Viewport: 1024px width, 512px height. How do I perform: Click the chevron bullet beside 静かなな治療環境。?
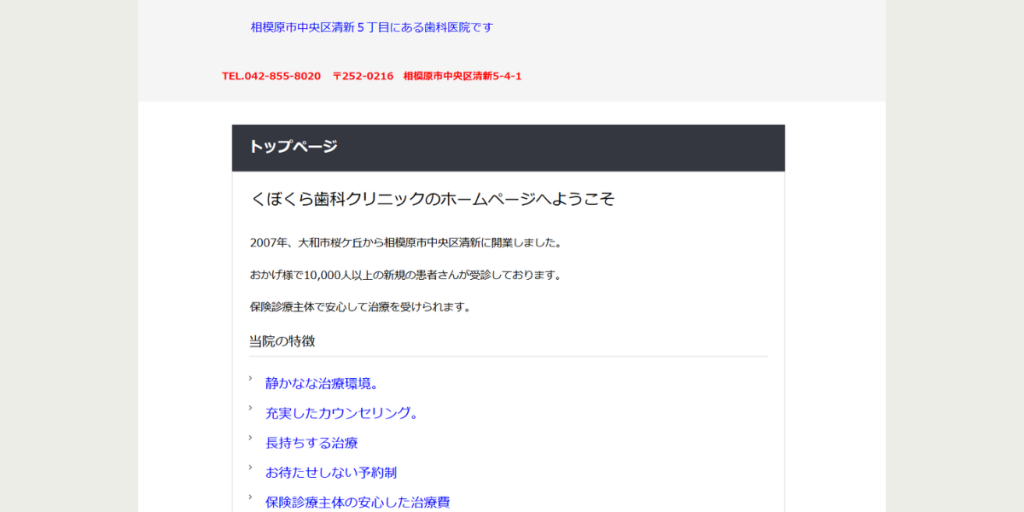coord(251,378)
